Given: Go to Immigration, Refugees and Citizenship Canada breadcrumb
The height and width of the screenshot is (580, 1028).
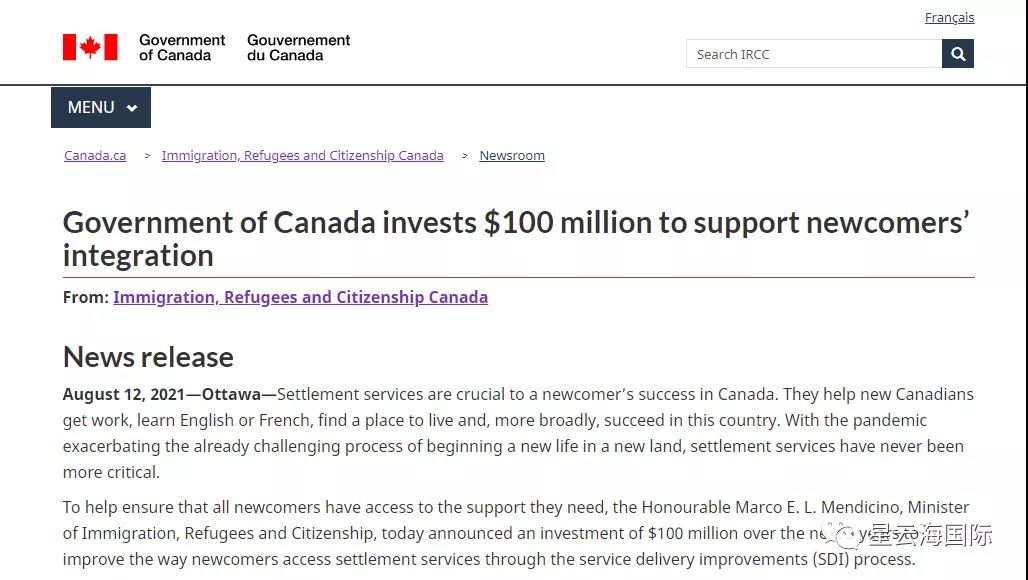Looking at the screenshot, I should click(302, 156).
